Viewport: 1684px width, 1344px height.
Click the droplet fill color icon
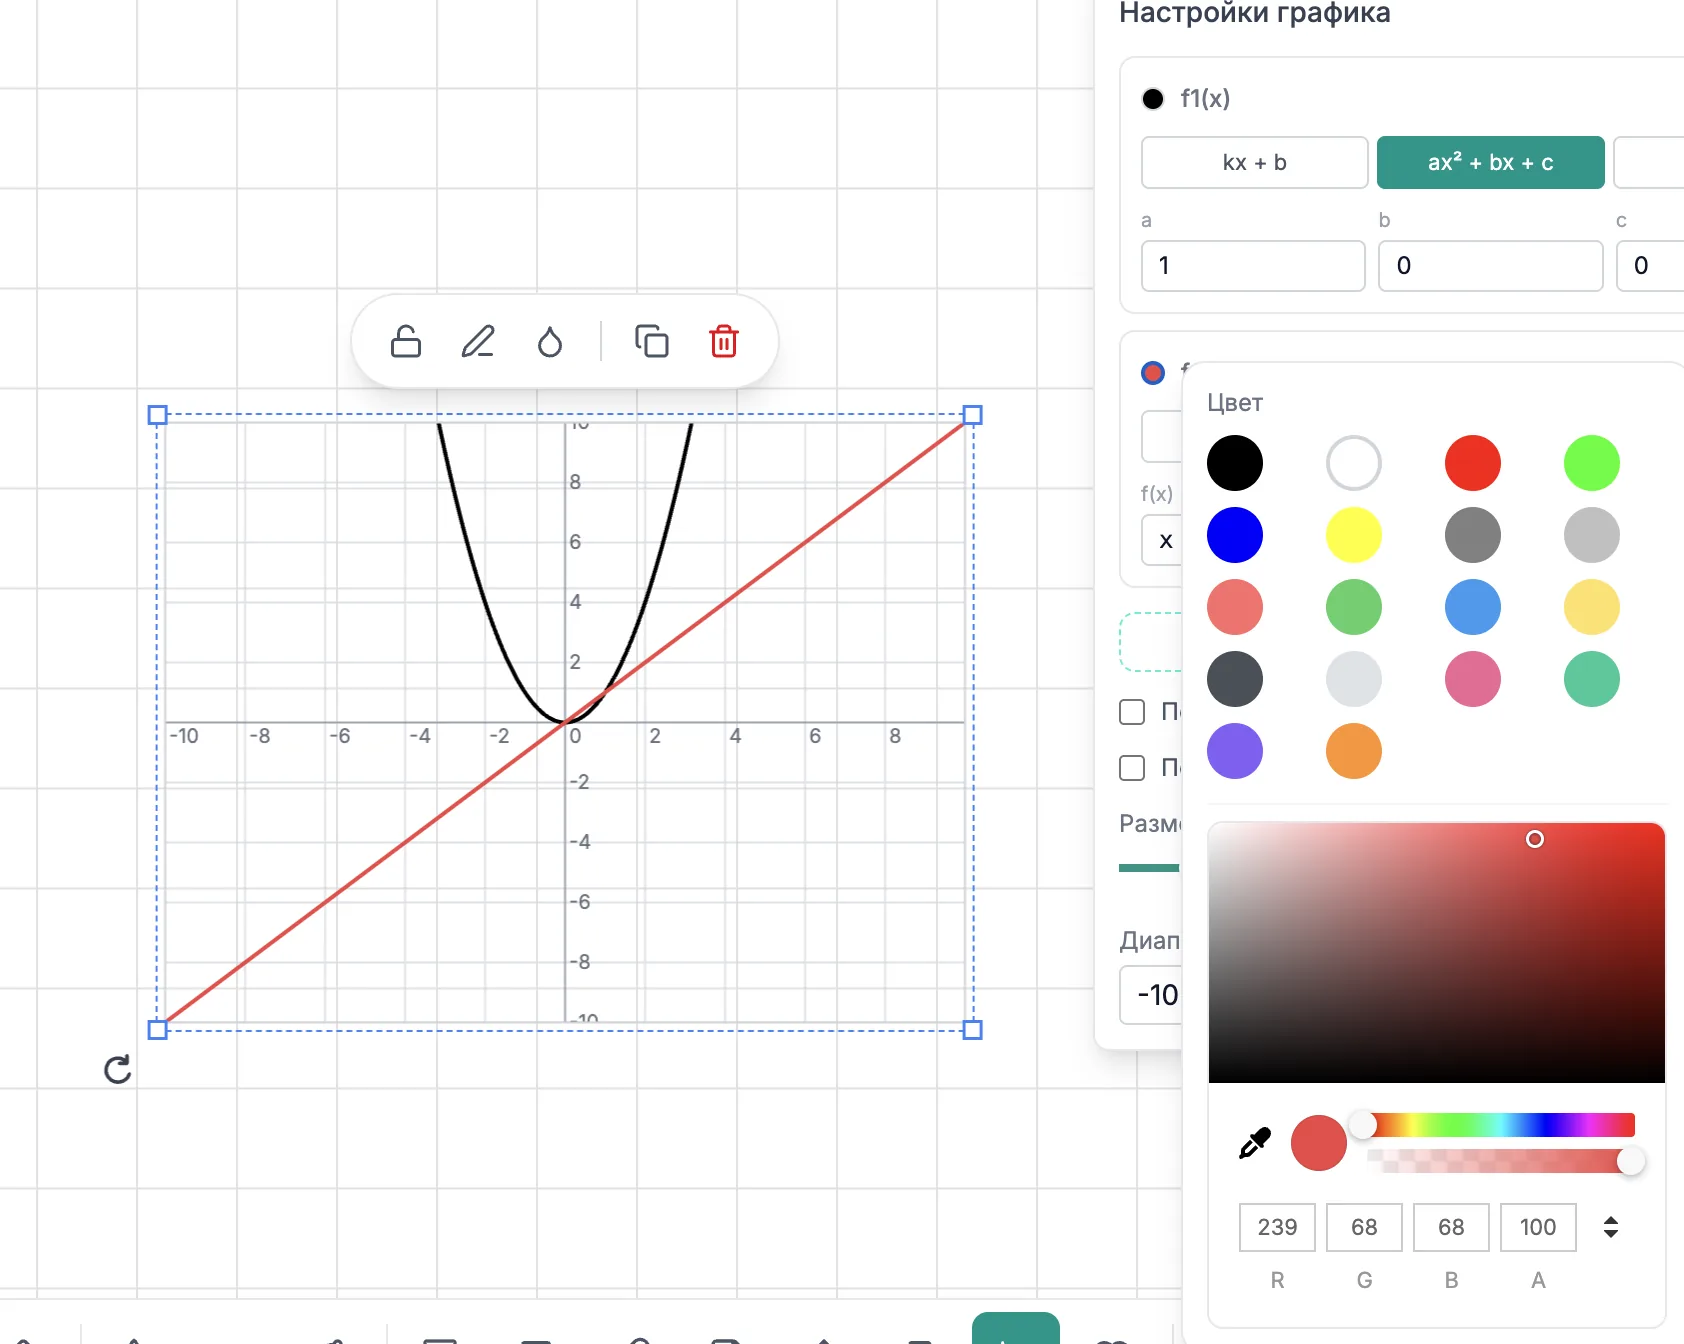pyautogui.click(x=550, y=342)
